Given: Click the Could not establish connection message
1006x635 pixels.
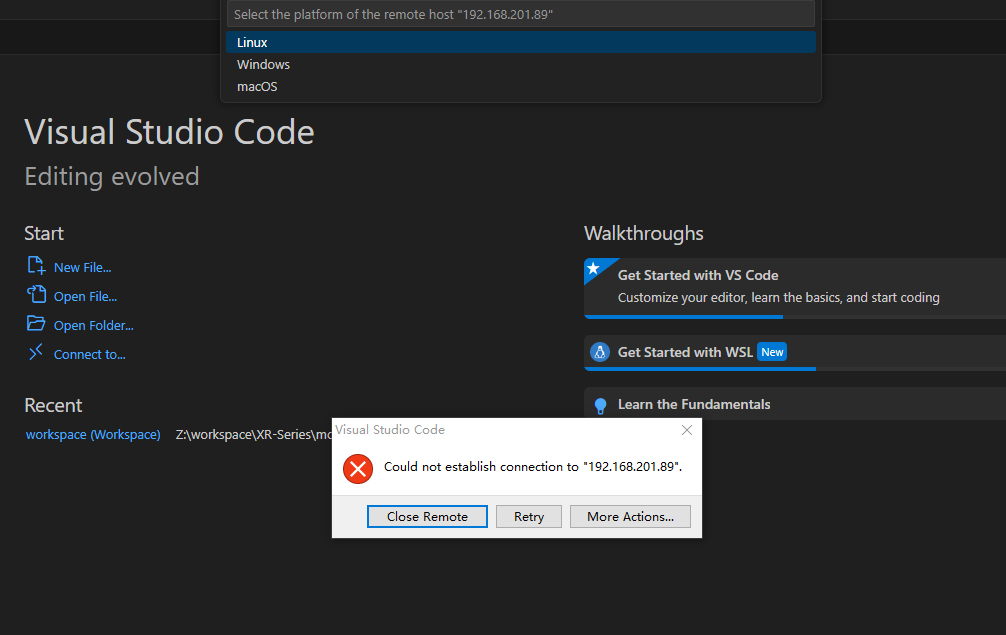Looking at the screenshot, I should pos(533,466).
